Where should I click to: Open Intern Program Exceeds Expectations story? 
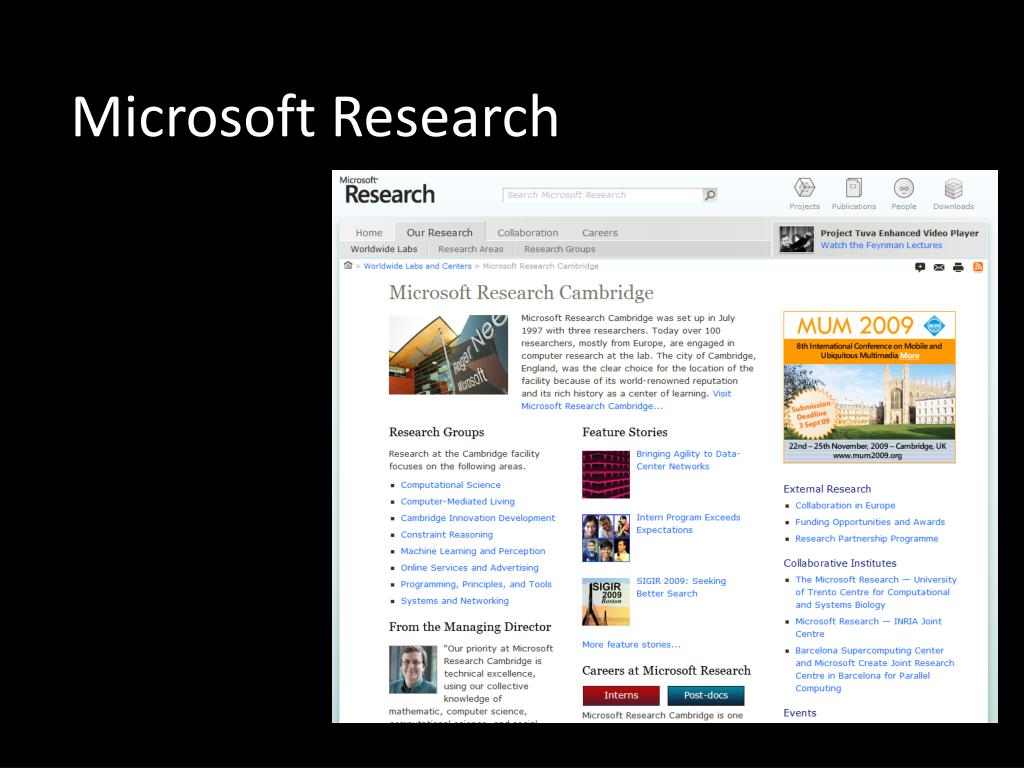point(688,523)
